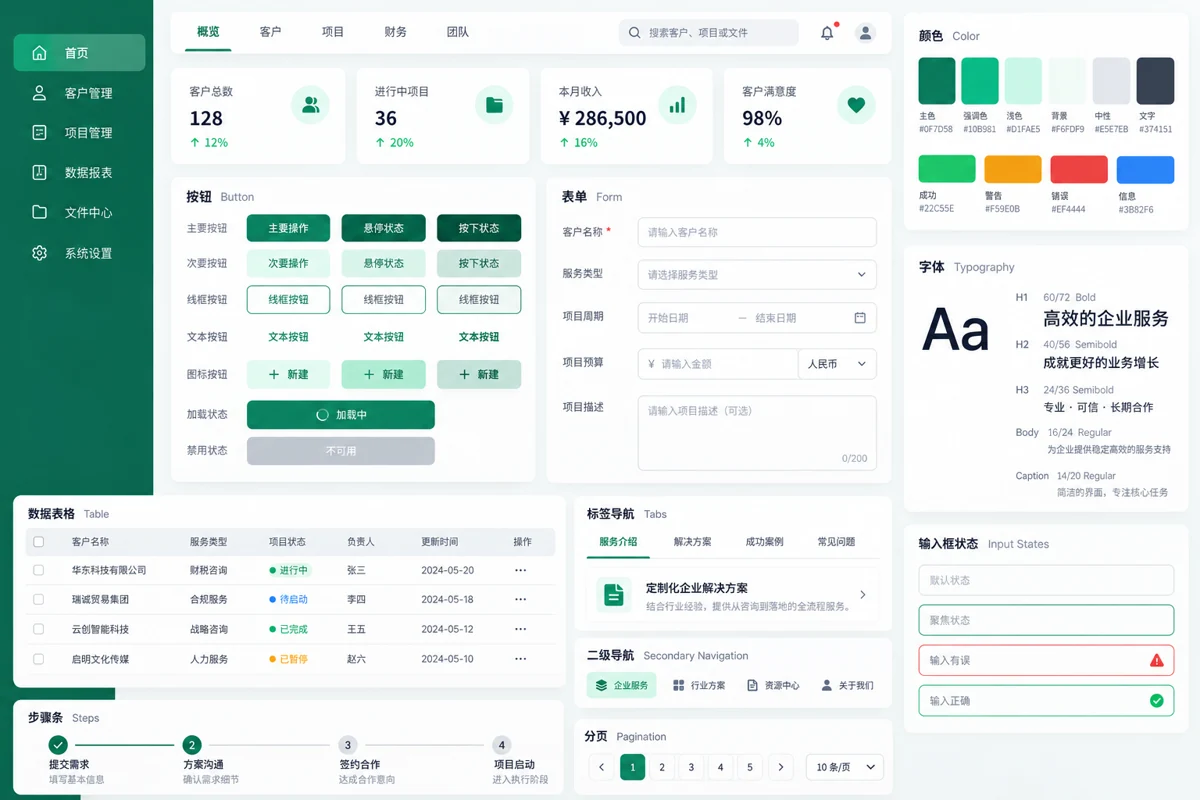Click the notification bell icon
The height and width of the screenshot is (800, 1200).
pos(827,33)
